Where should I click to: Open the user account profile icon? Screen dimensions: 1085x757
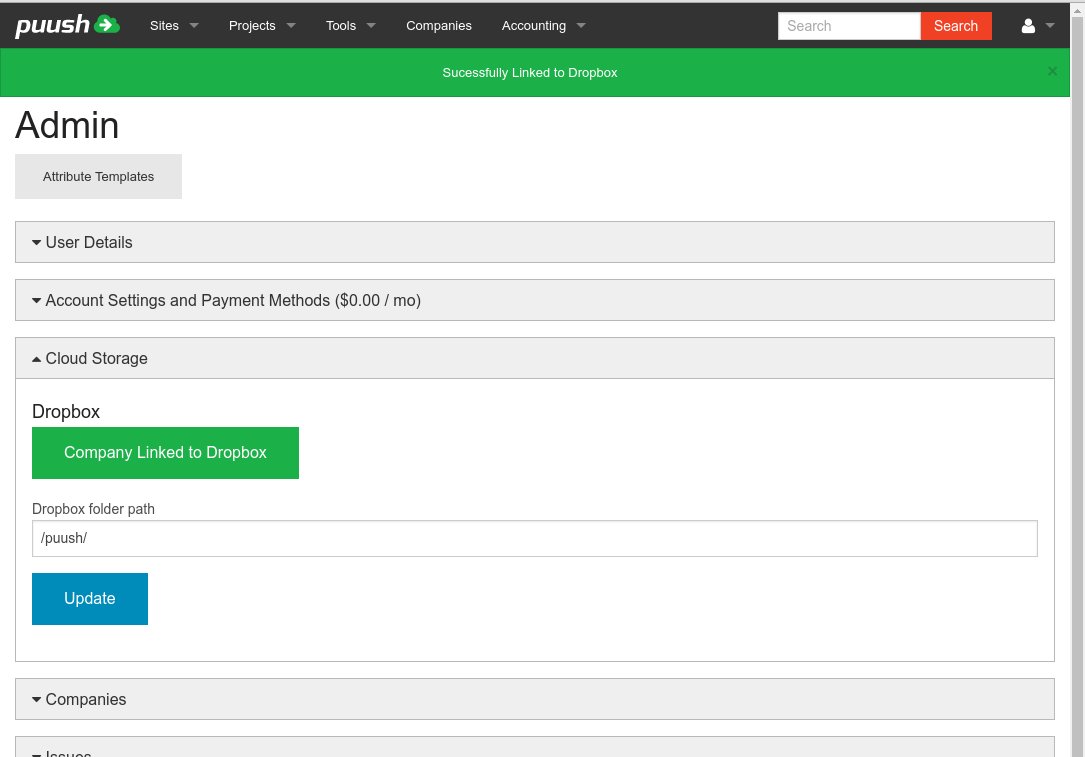click(1028, 26)
